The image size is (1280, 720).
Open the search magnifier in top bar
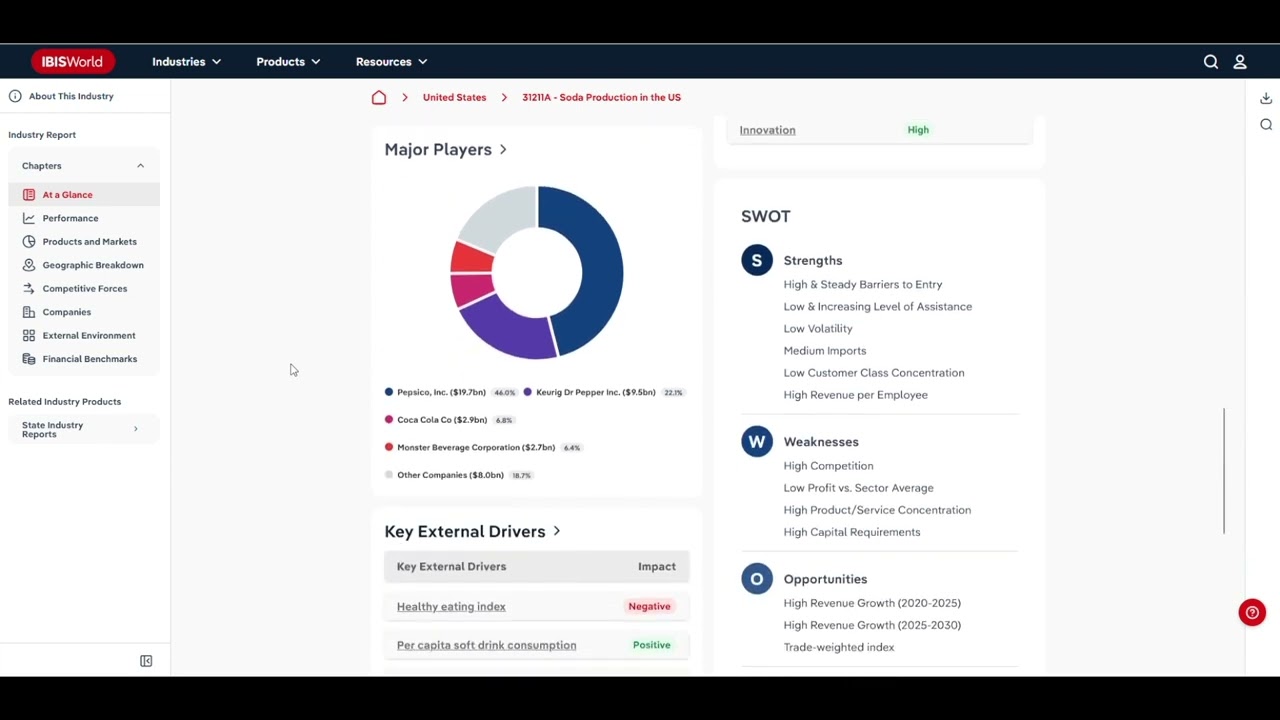(x=1211, y=62)
